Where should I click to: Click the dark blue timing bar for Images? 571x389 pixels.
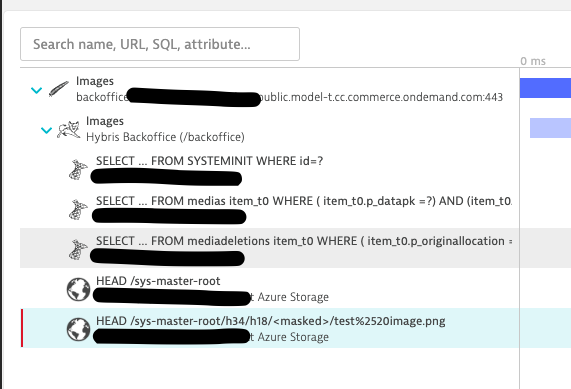click(545, 88)
